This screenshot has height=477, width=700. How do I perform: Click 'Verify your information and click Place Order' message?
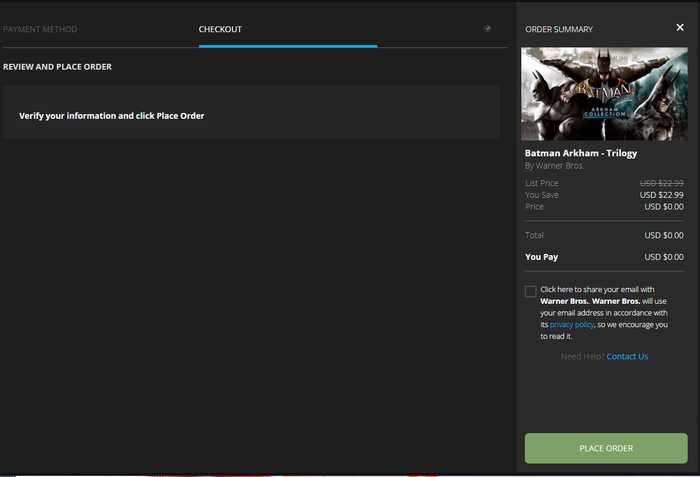[x=112, y=116]
